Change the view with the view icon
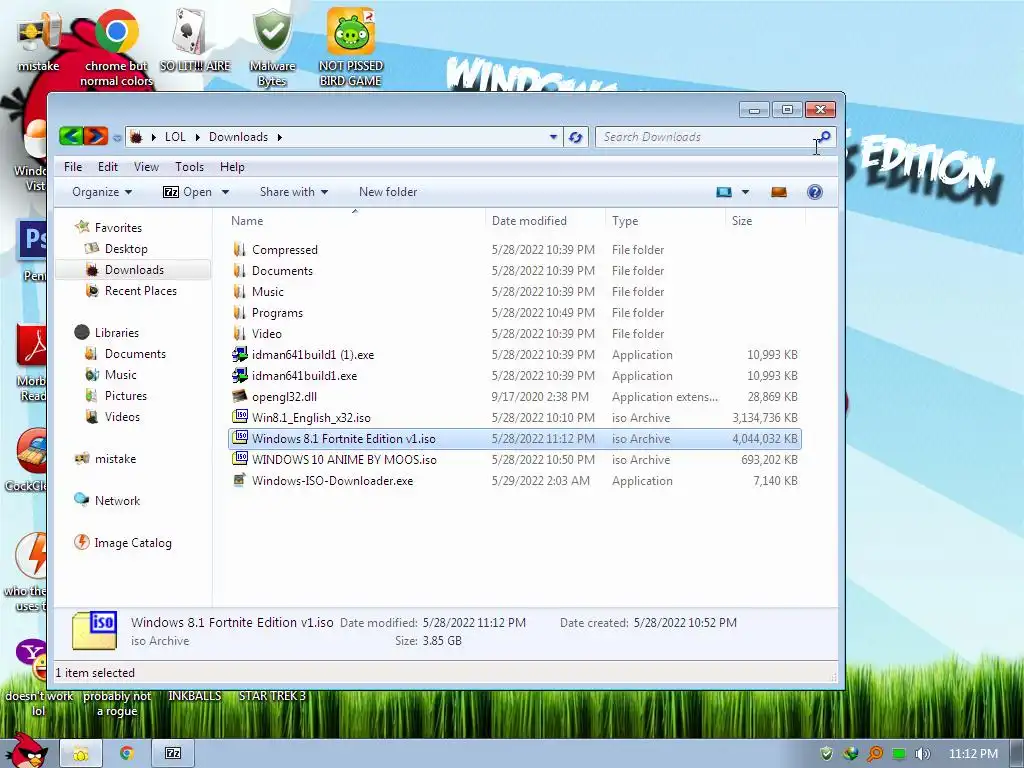Image resolution: width=1024 pixels, height=768 pixels. tap(724, 192)
